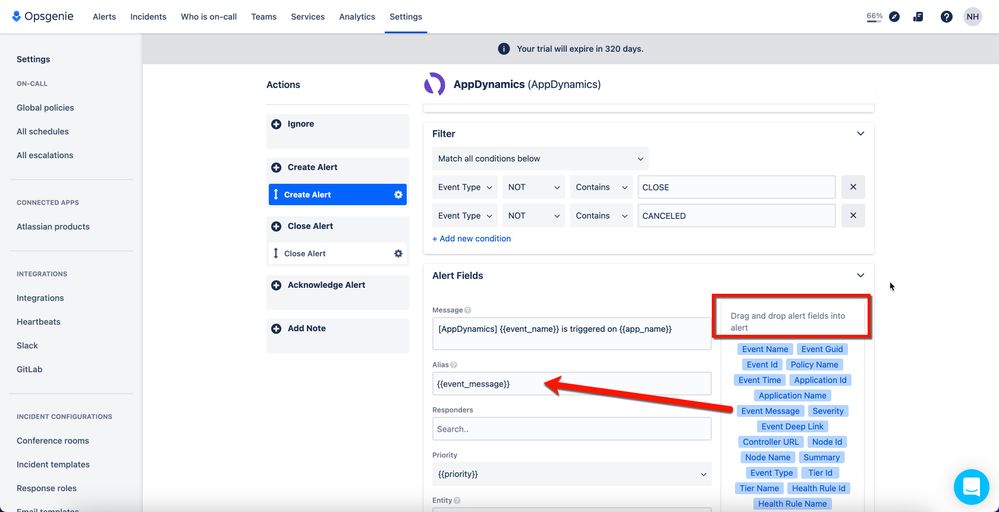The width and height of the screenshot is (999, 512).
Task: Open gear settings on selected Create Alert
Action: click(398, 195)
